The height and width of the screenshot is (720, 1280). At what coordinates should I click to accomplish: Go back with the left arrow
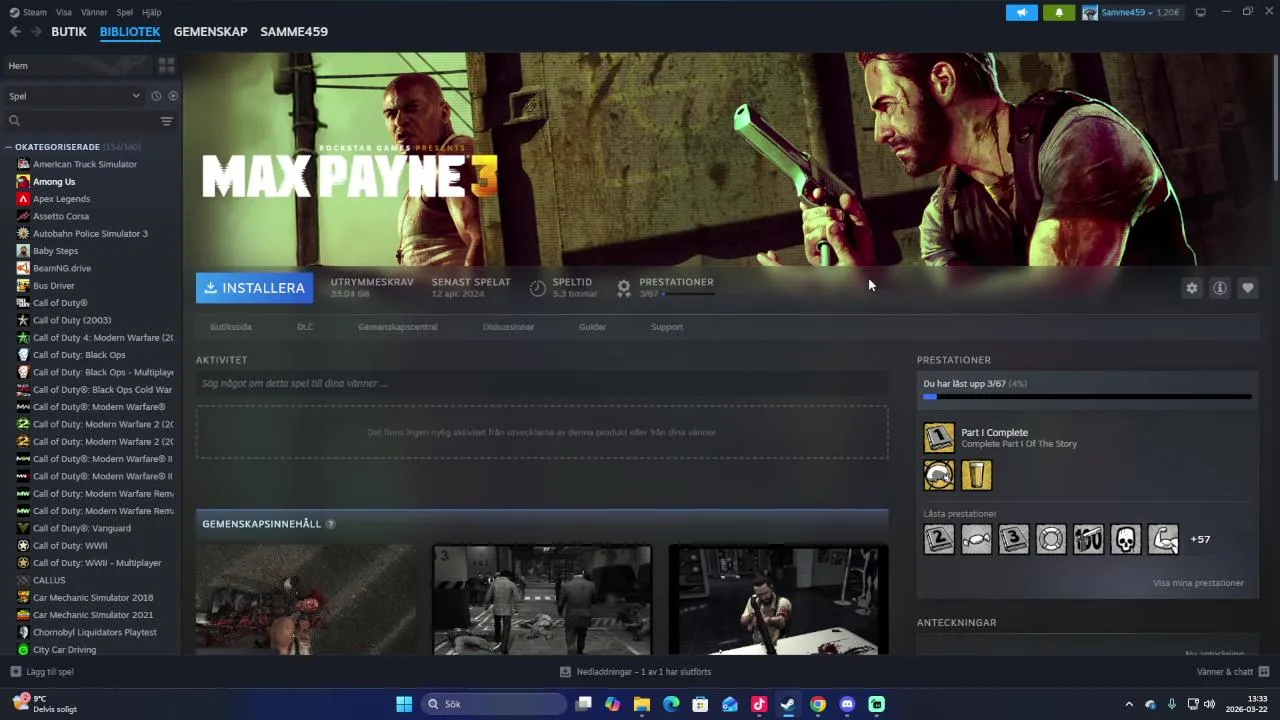click(x=15, y=32)
